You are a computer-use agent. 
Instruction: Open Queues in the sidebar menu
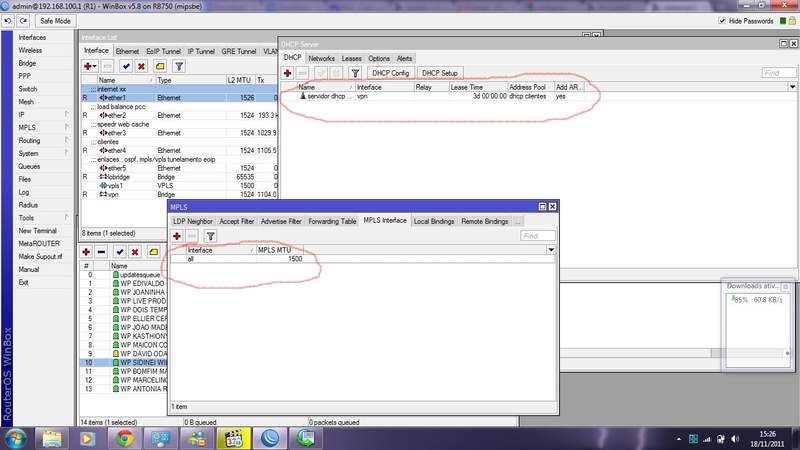(29, 166)
